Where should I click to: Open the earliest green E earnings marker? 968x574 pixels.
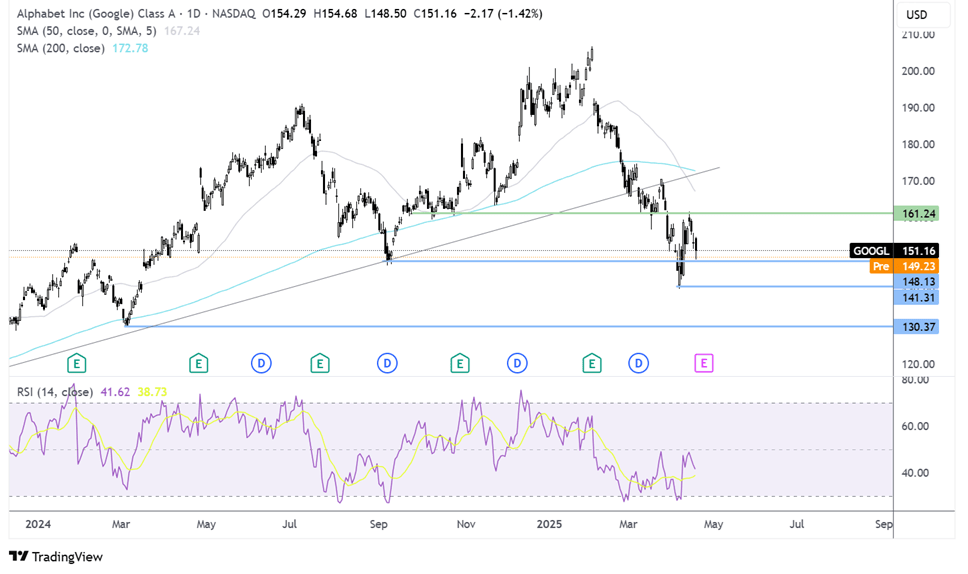pyautogui.click(x=77, y=363)
